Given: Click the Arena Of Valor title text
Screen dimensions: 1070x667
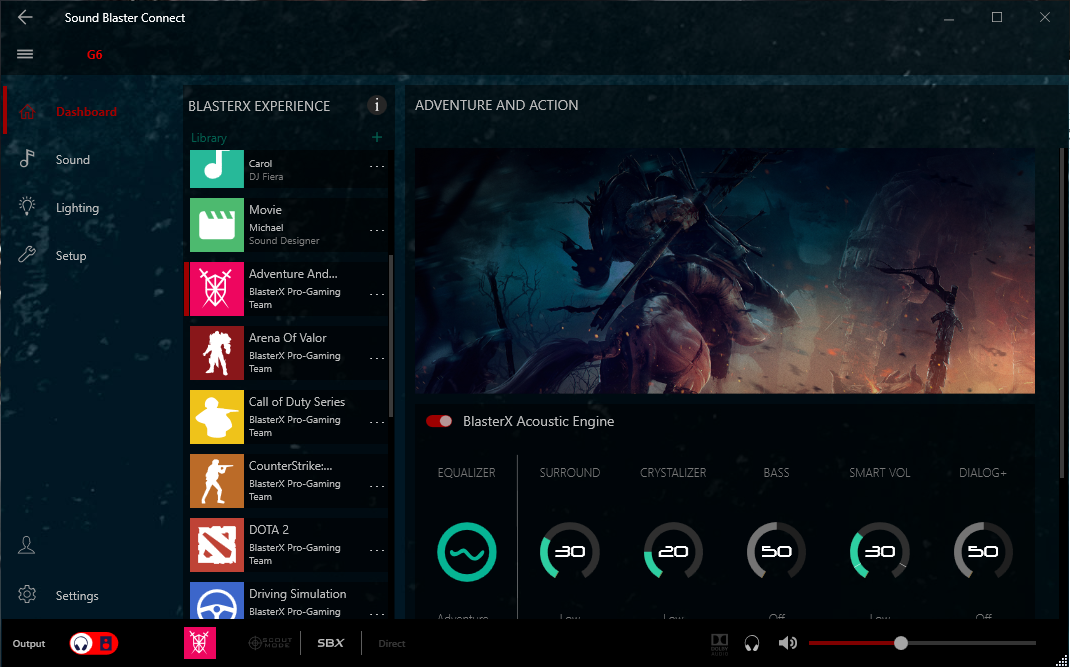Looking at the screenshot, I should 287,338.
